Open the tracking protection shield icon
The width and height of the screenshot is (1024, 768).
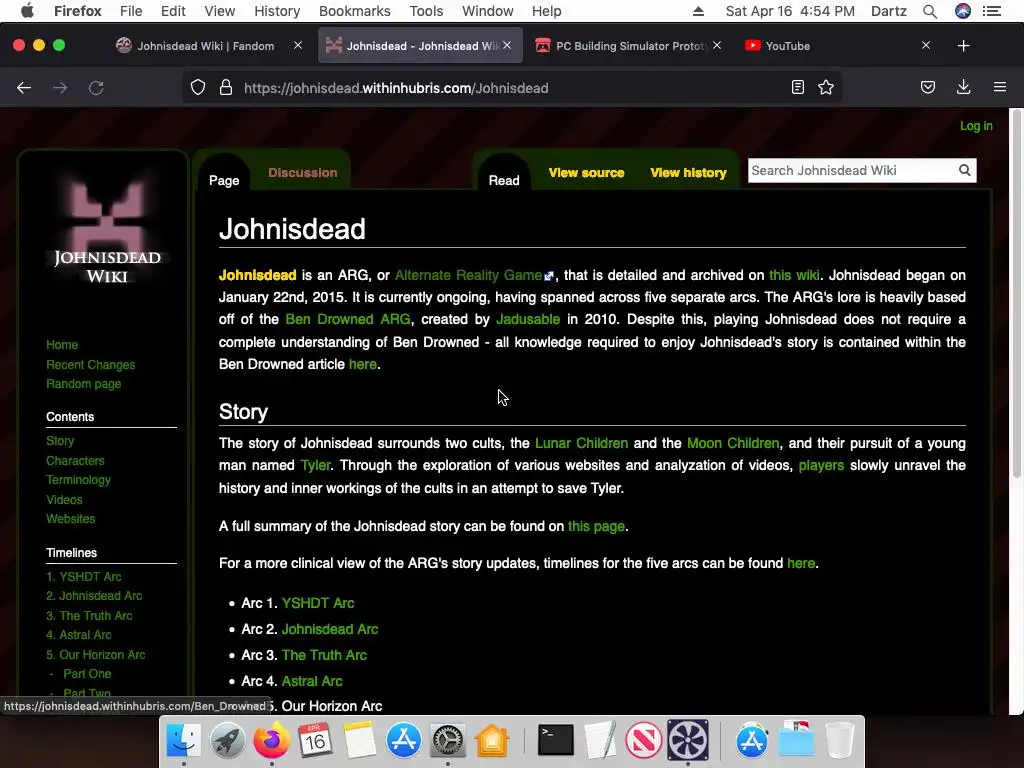point(198,88)
